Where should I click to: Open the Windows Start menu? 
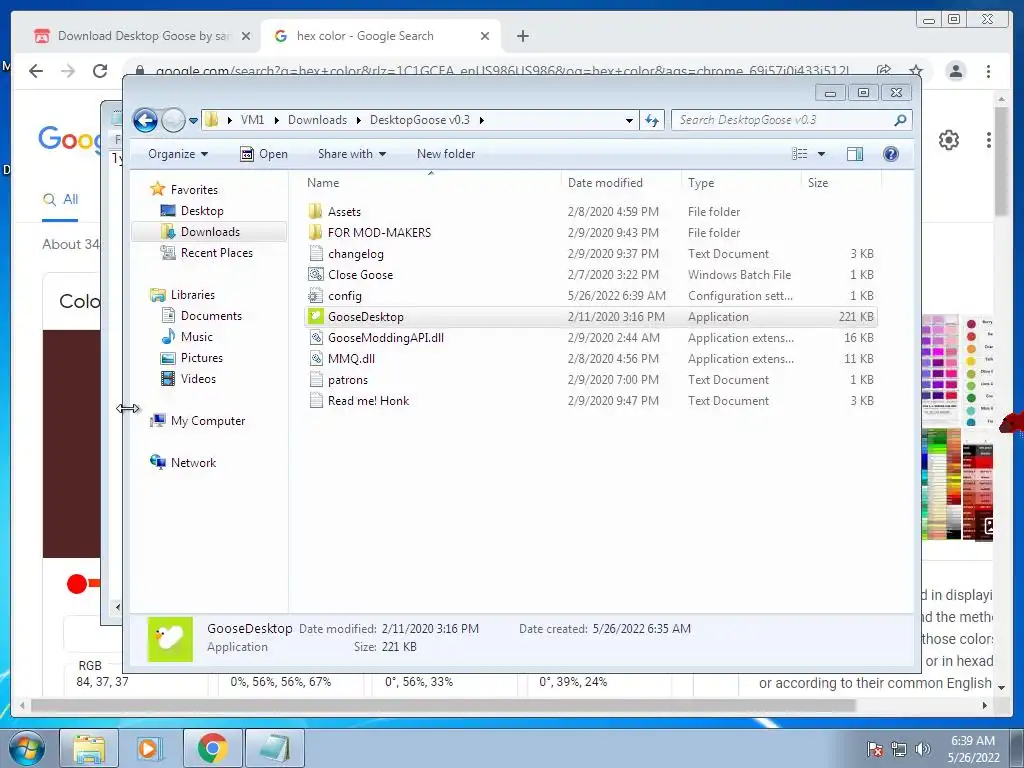click(x=26, y=748)
